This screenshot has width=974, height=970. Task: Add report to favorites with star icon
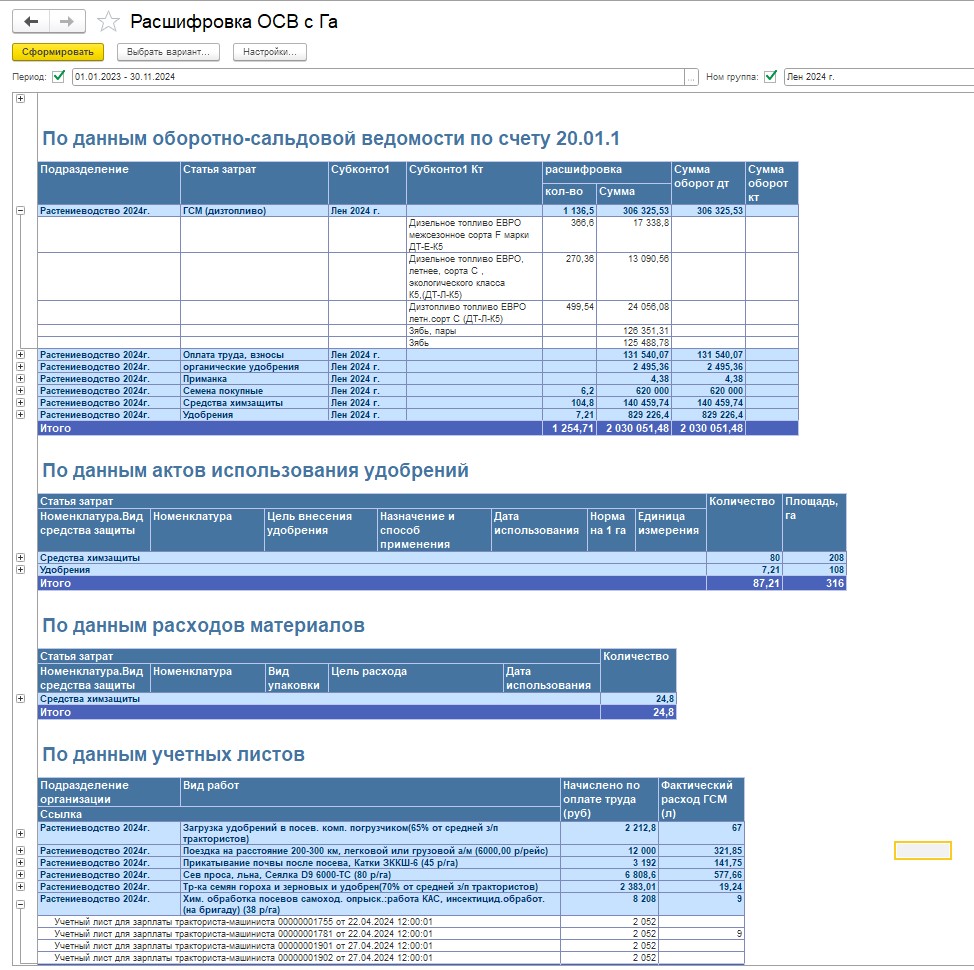click(x=108, y=22)
